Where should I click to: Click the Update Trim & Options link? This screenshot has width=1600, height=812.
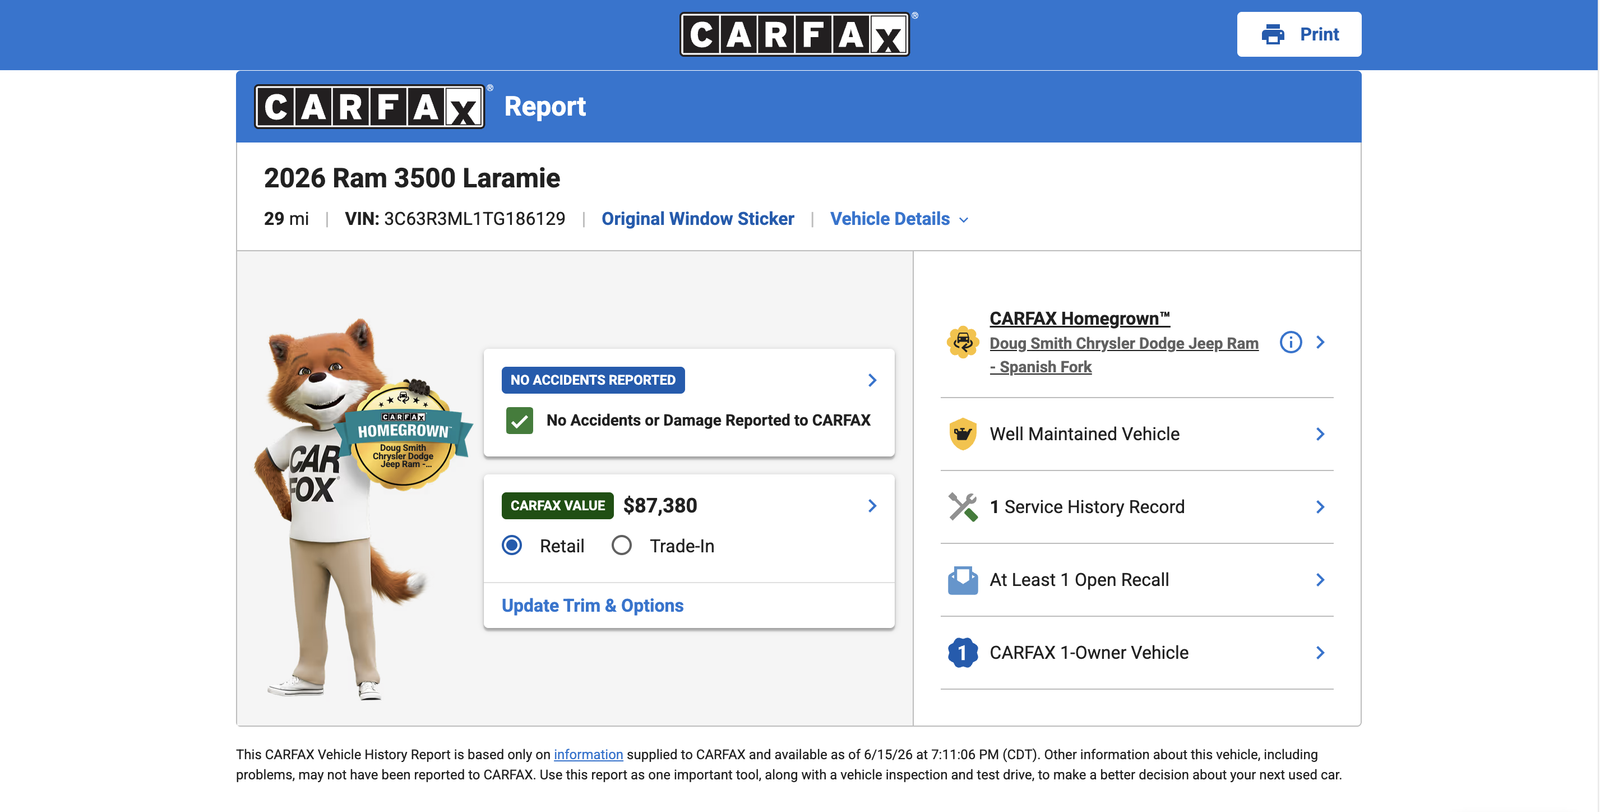(593, 606)
